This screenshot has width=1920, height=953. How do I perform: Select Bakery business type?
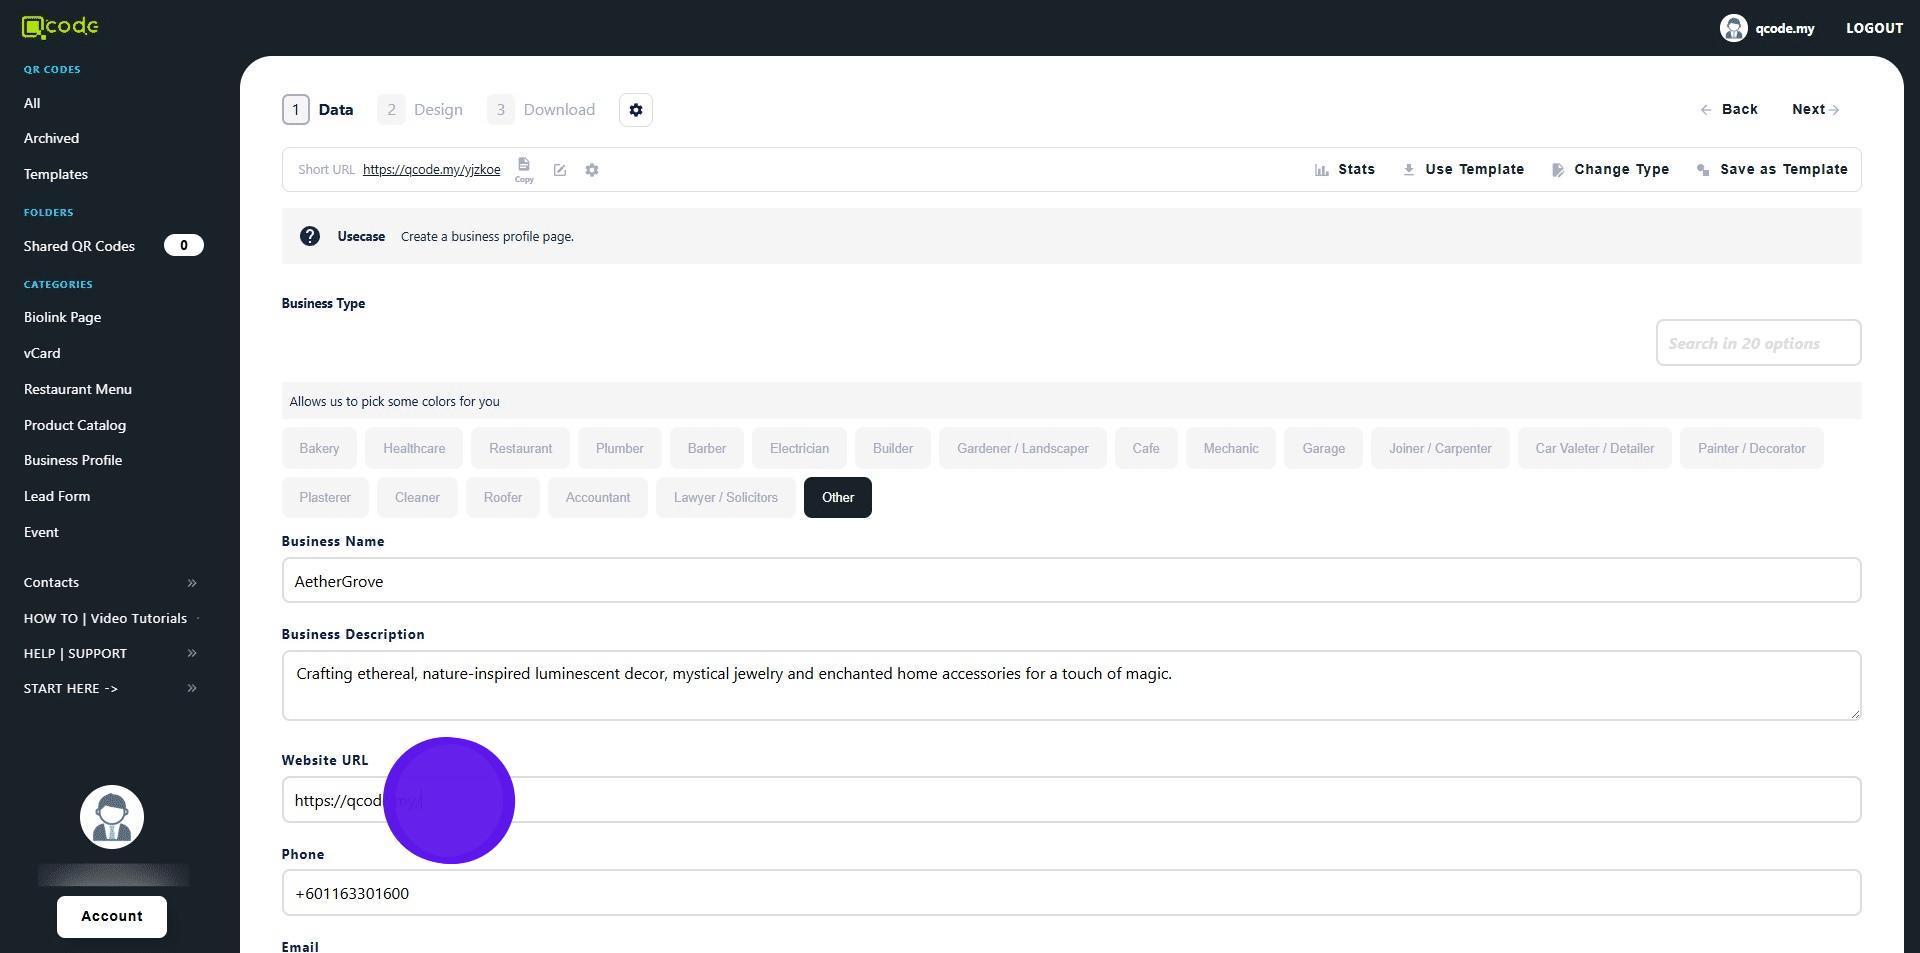coord(319,448)
